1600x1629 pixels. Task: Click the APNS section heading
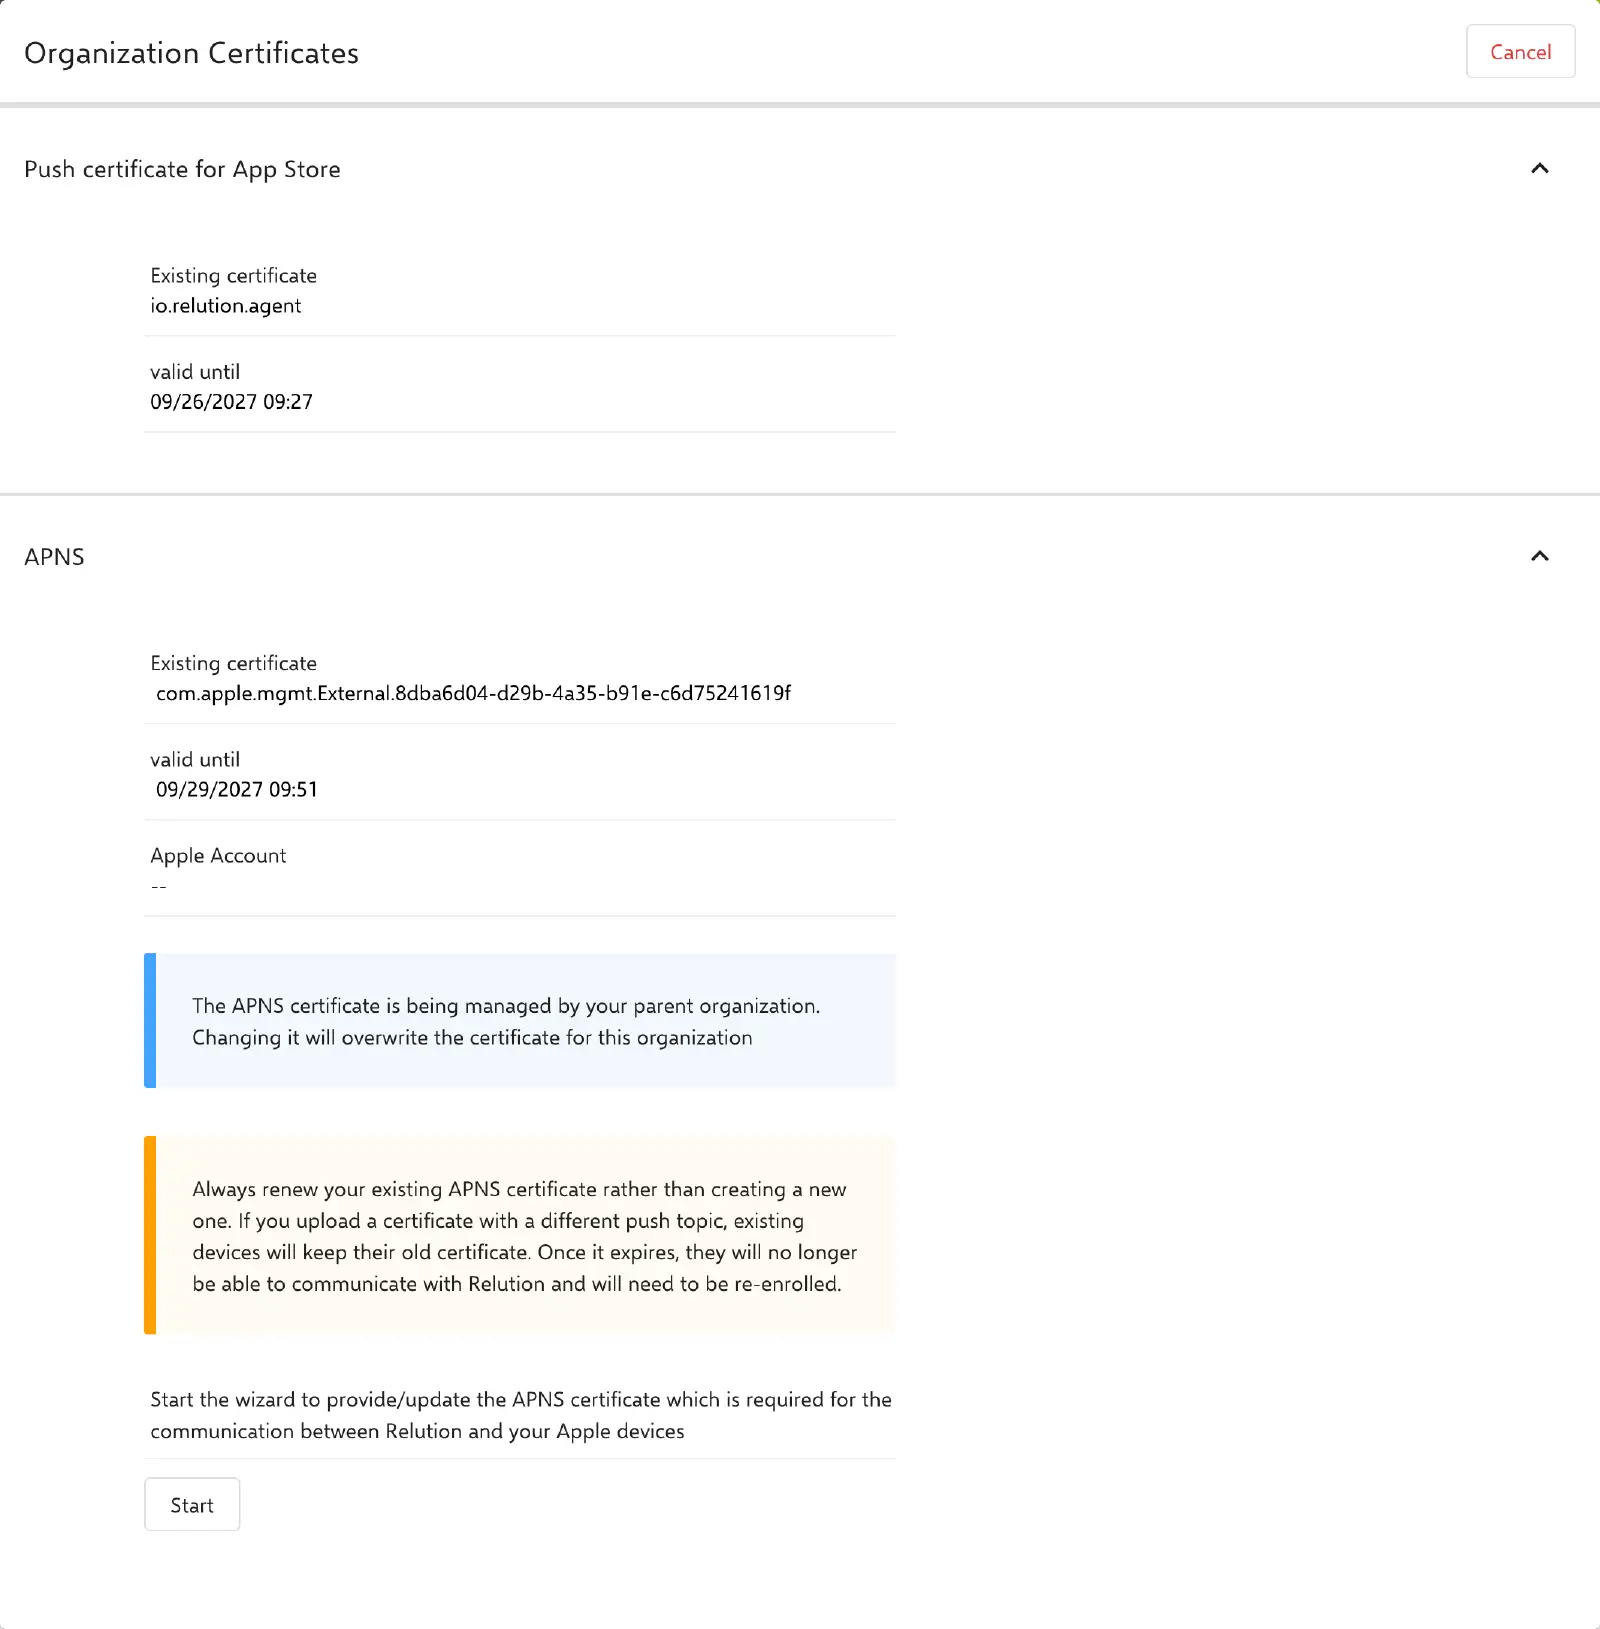54,557
